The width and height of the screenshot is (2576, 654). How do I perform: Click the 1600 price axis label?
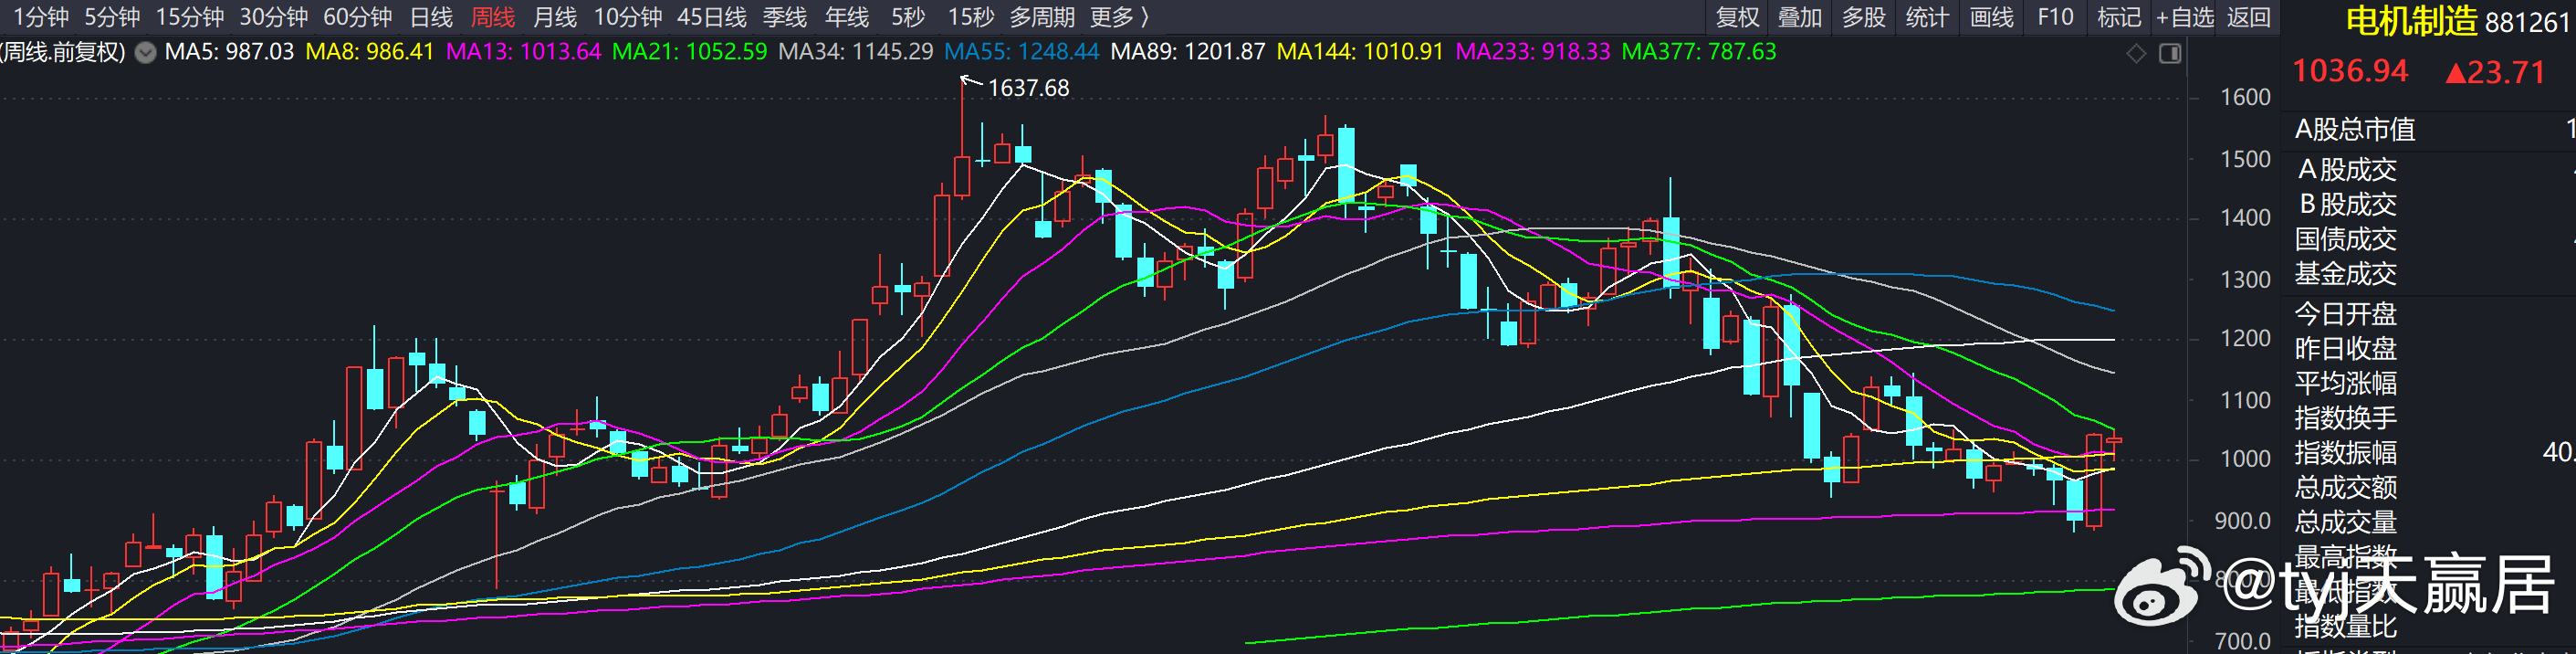tap(2245, 97)
